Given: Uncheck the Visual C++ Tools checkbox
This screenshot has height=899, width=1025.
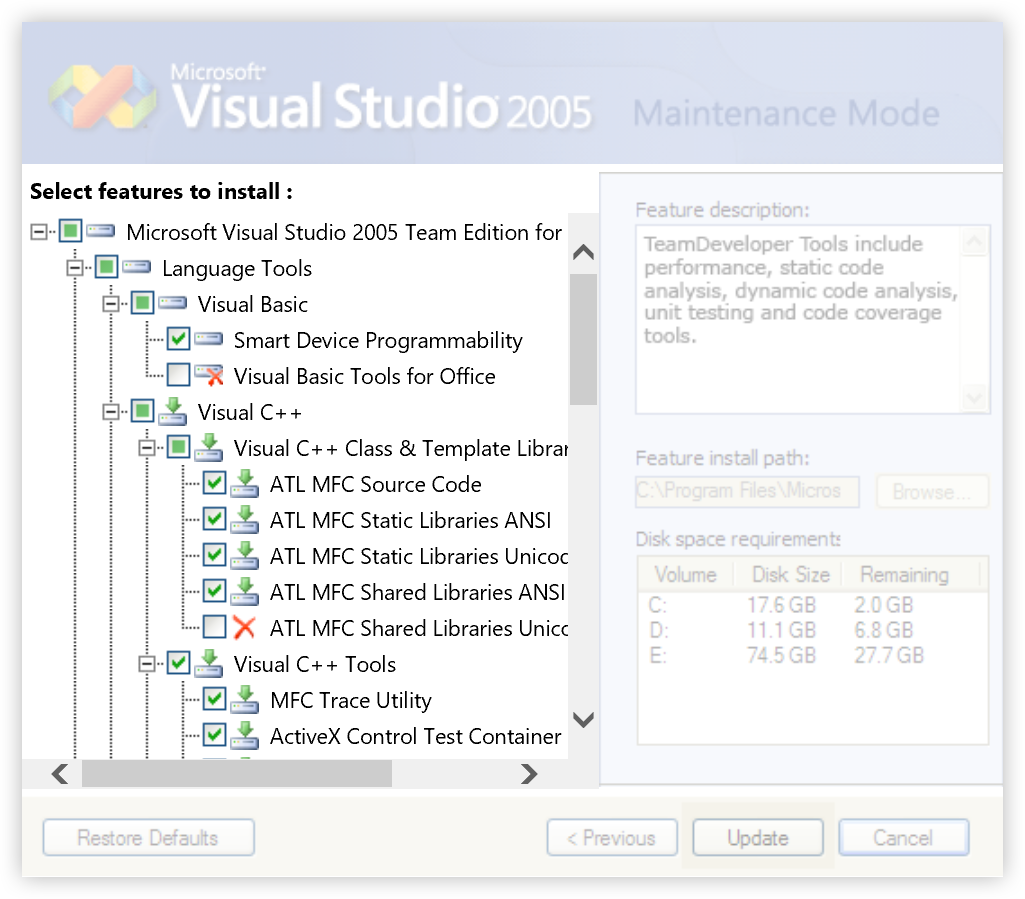Looking at the screenshot, I should (x=178, y=662).
